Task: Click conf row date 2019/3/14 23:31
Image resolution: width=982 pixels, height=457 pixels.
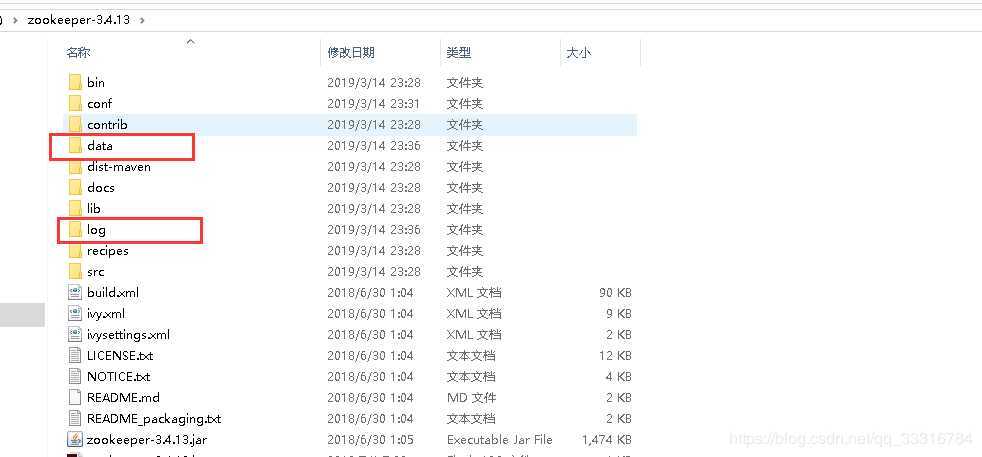Action: [x=373, y=103]
